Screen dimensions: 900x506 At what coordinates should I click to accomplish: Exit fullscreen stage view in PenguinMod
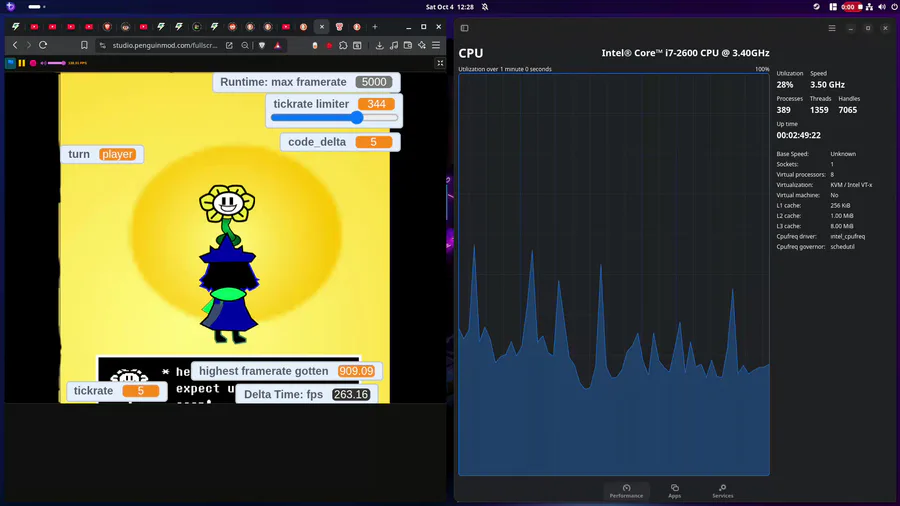coord(440,63)
